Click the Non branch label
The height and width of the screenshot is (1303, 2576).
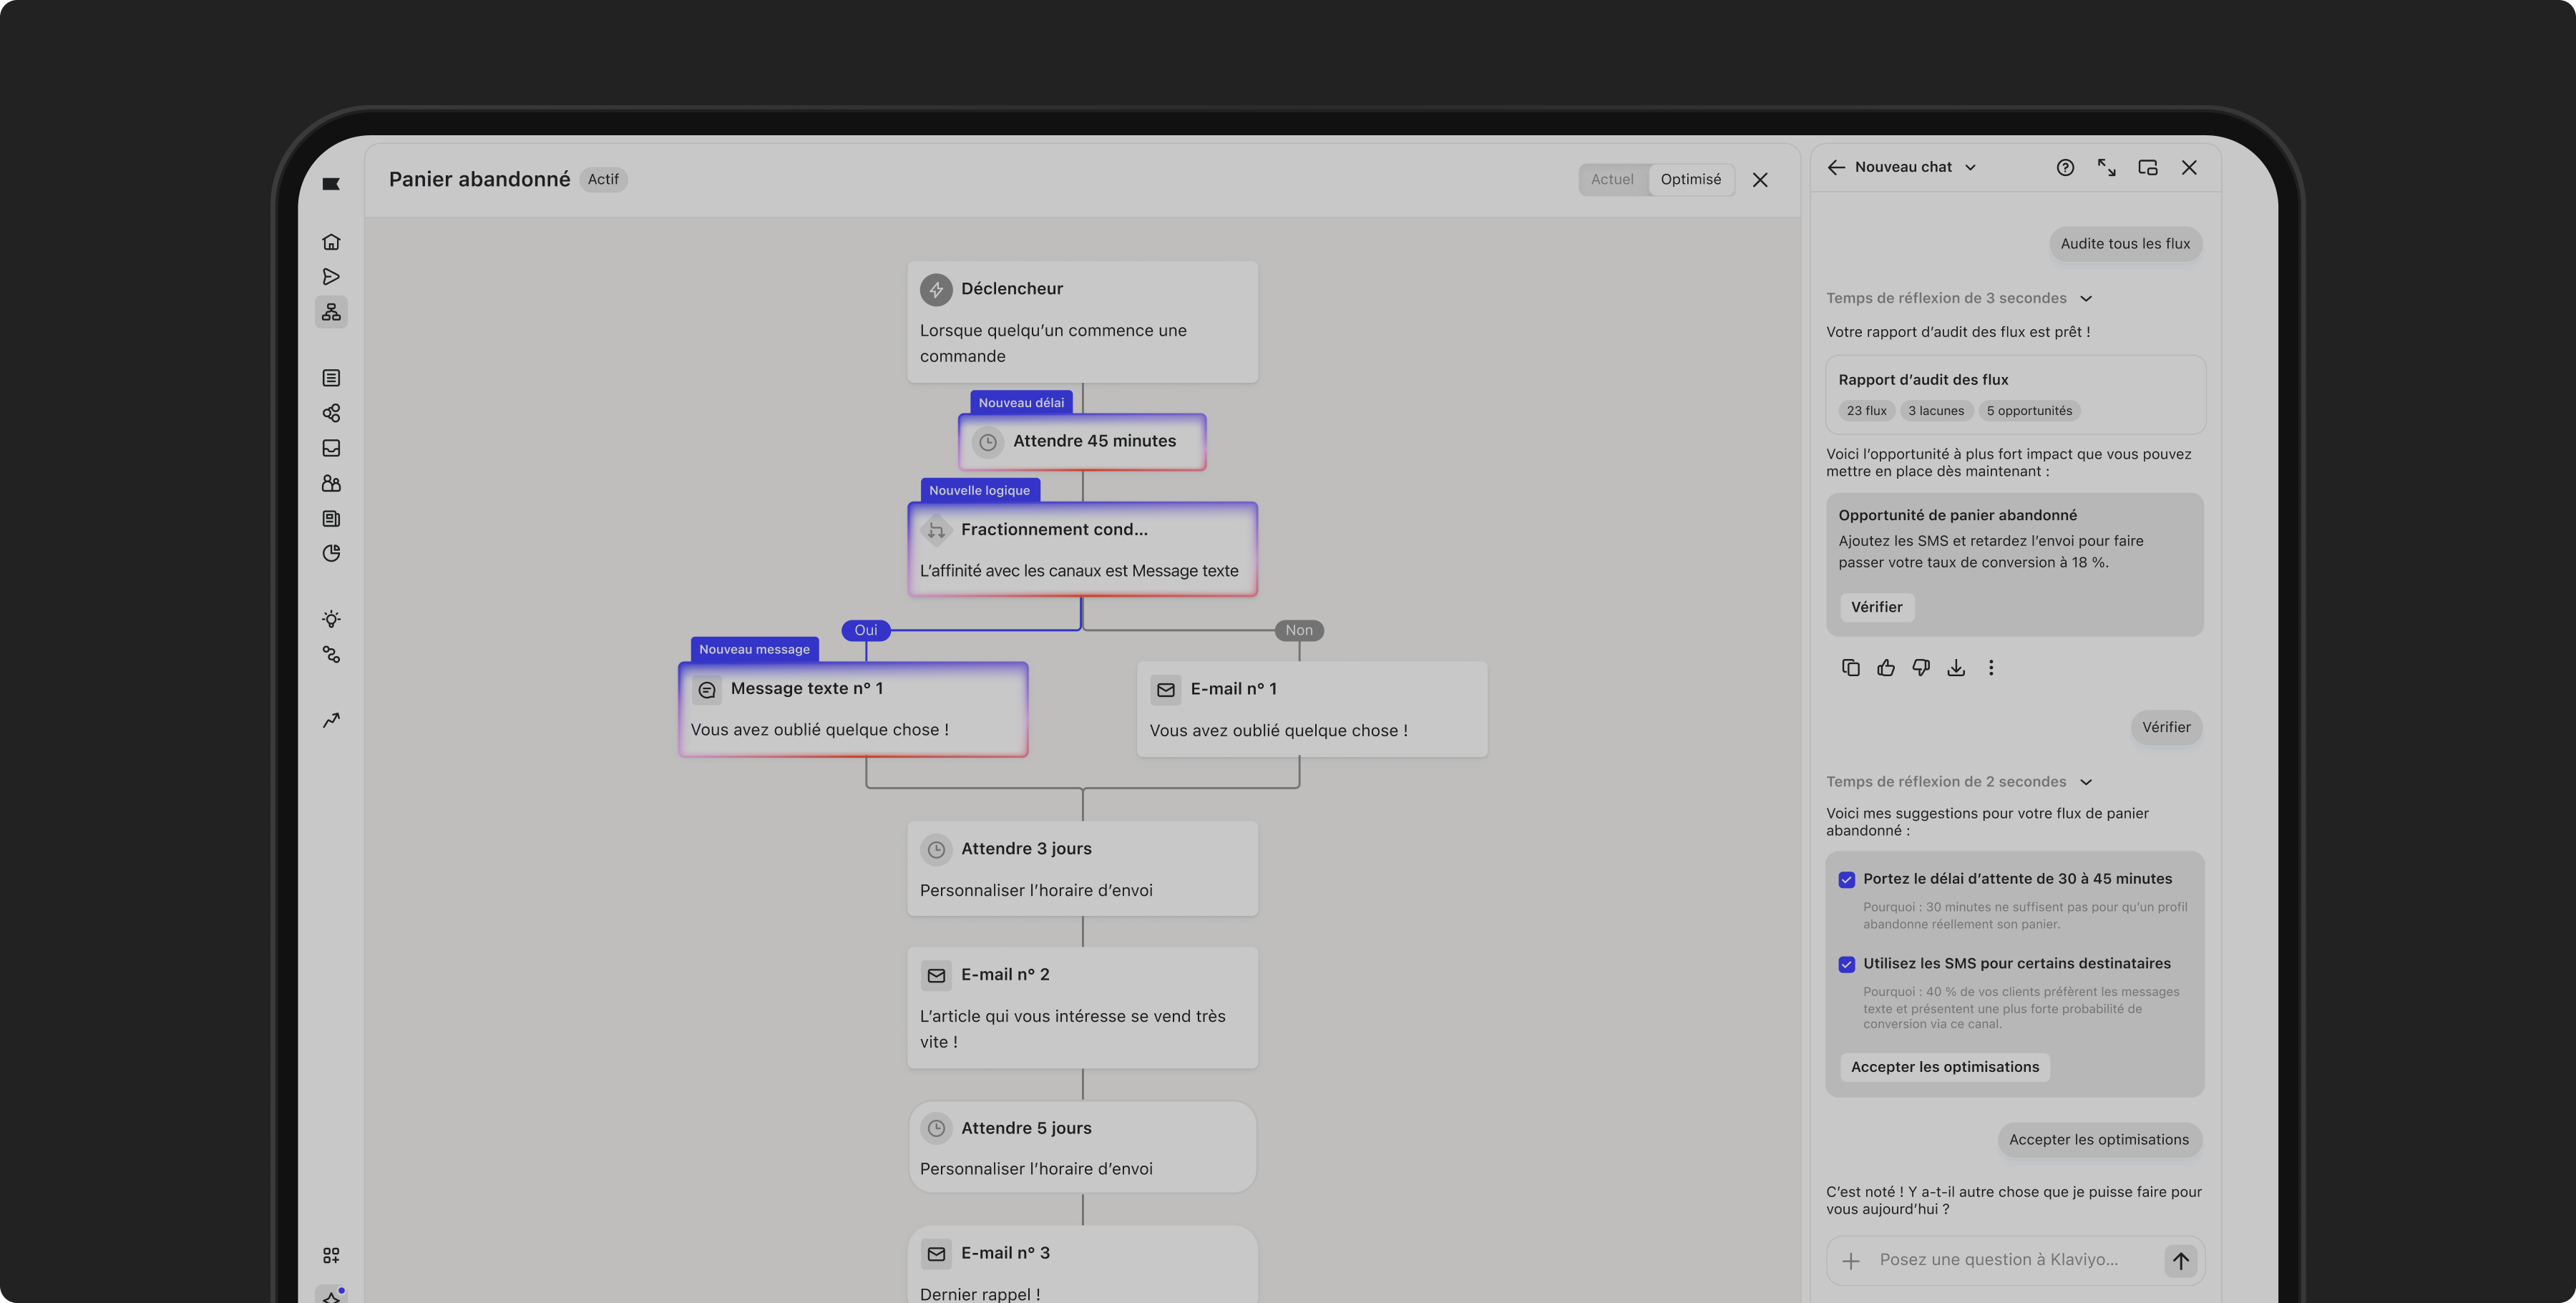[1299, 631]
